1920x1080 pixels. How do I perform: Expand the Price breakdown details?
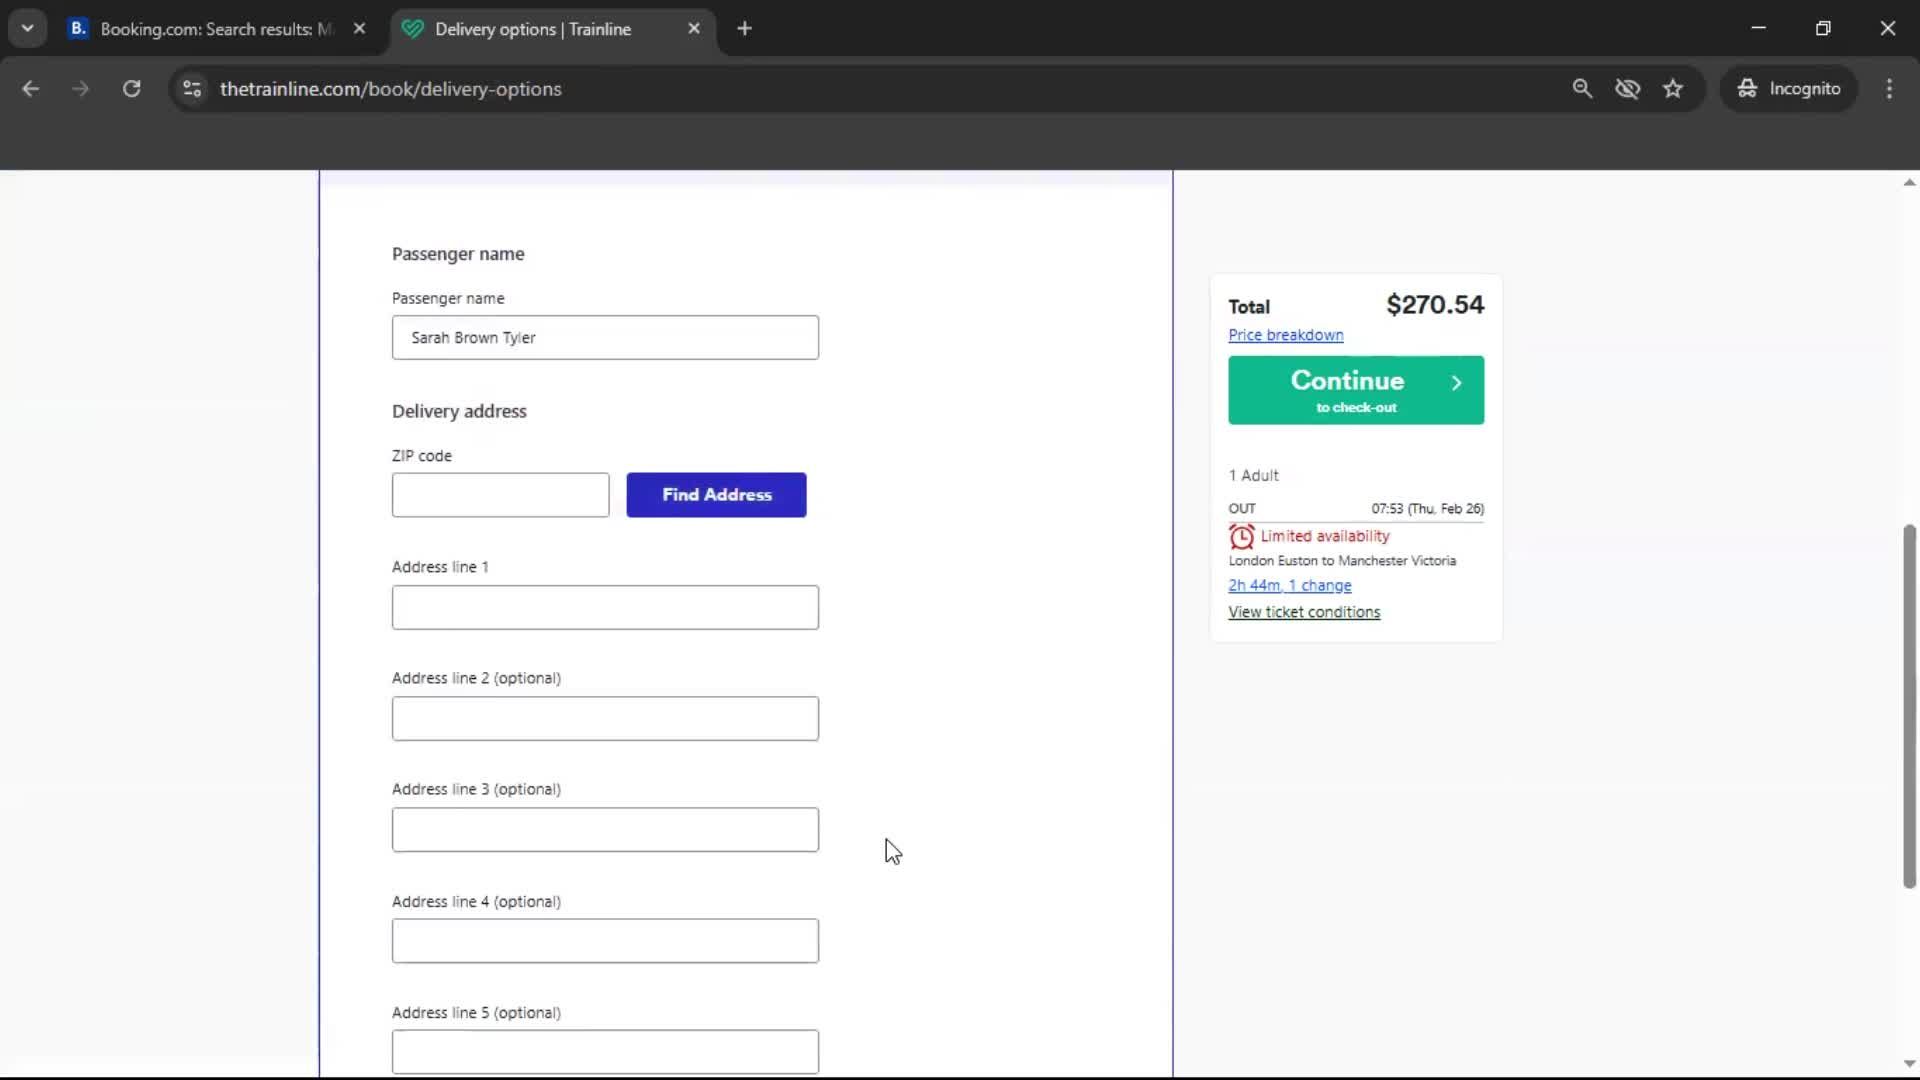coord(1285,334)
